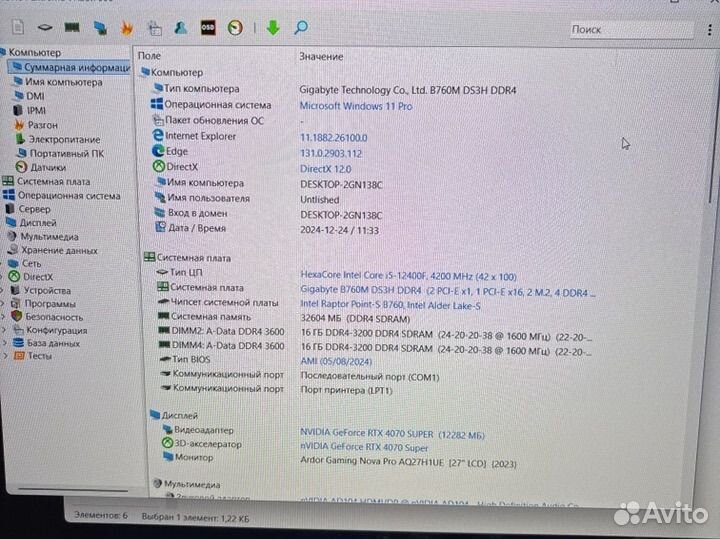Click the Report page toolbar icon
720x539 pixels.
18,27
